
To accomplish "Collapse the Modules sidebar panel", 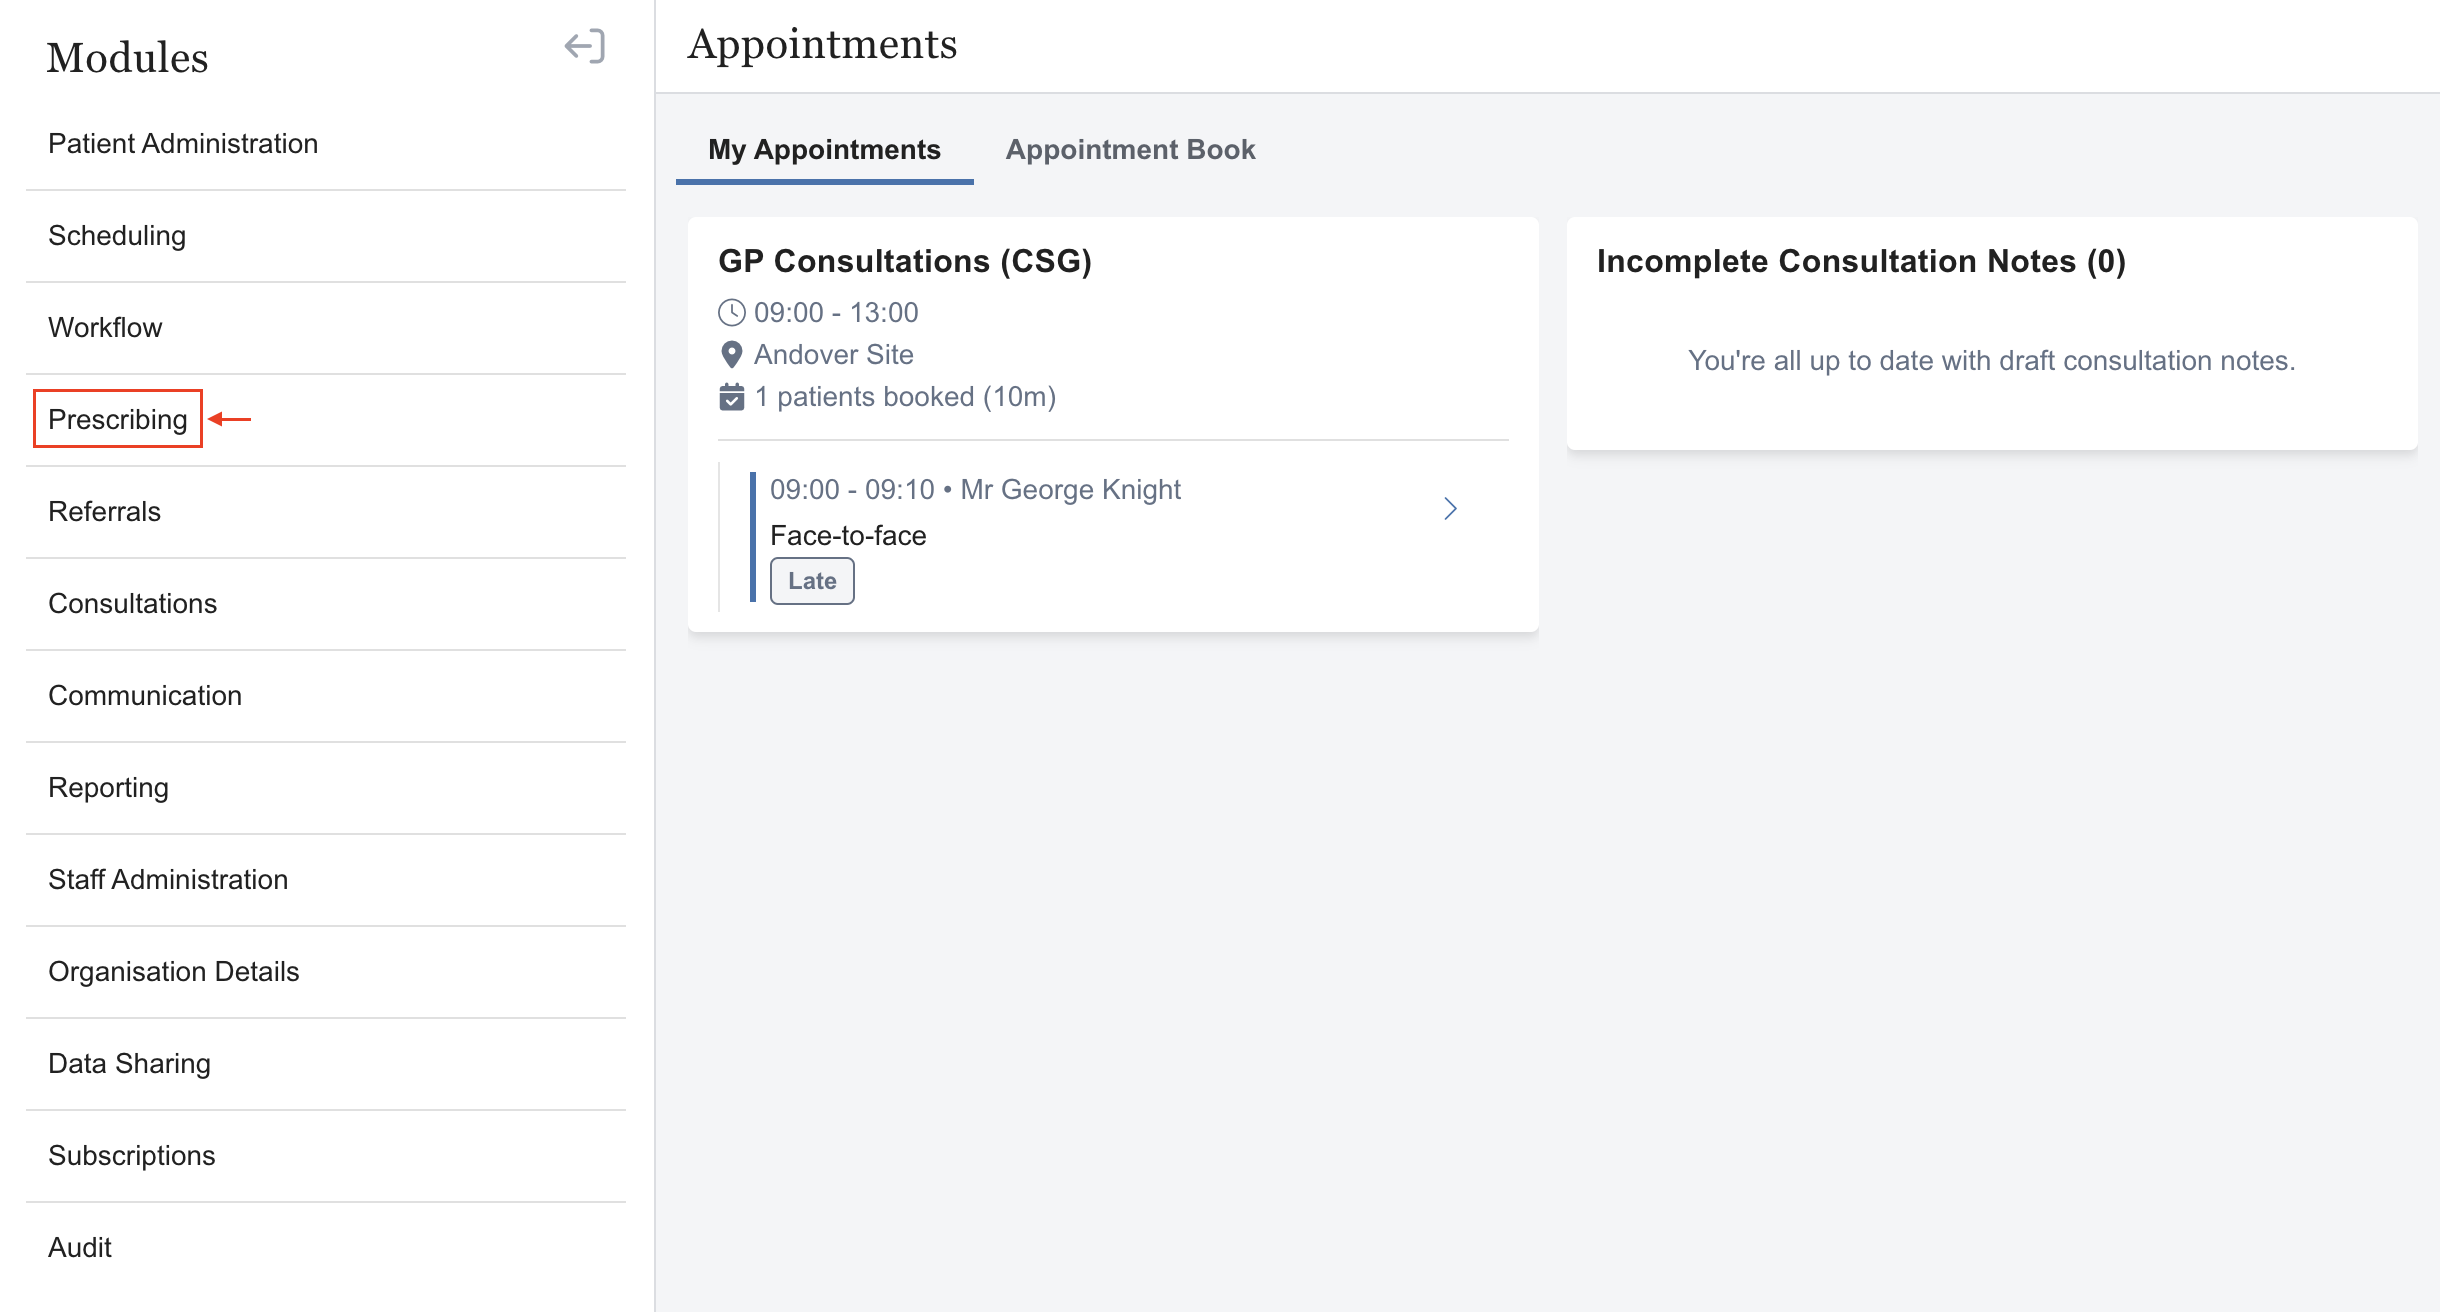I will pyautogui.click(x=585, y=46).
